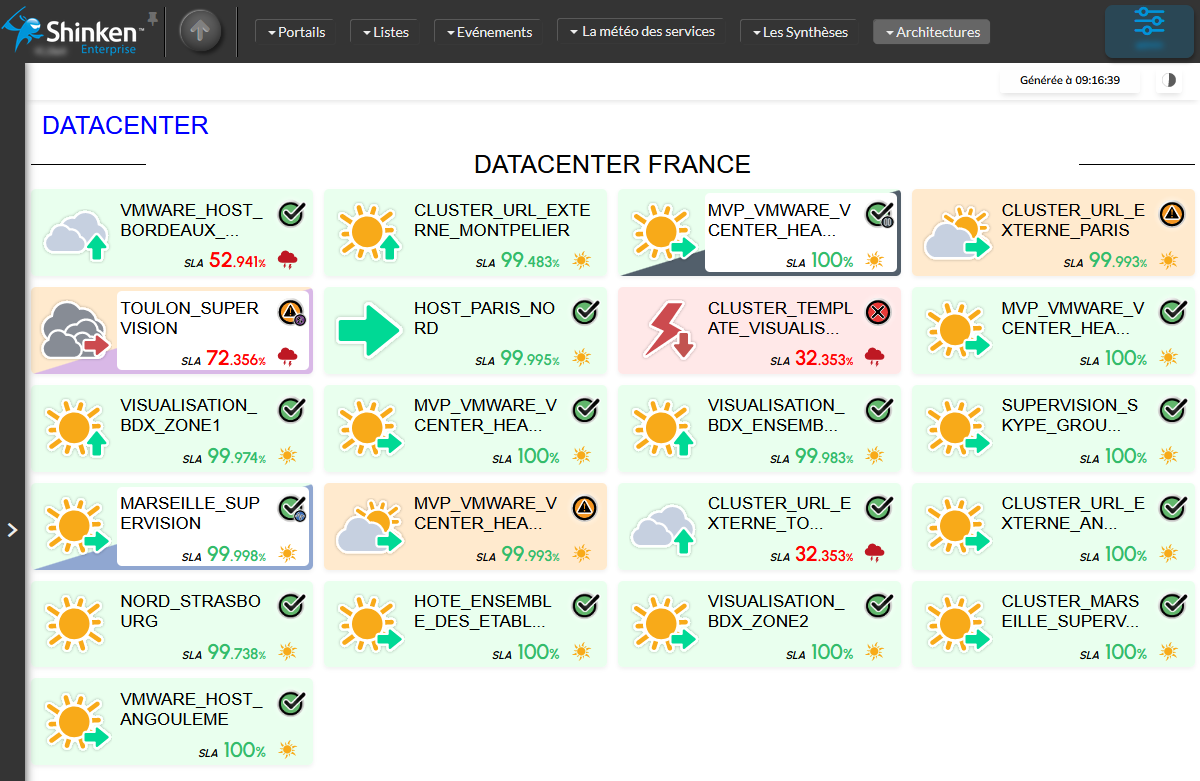This screenshot has height=781, width=1200.
Task: Click the round up-arrow button
Action: click(200, 31)
